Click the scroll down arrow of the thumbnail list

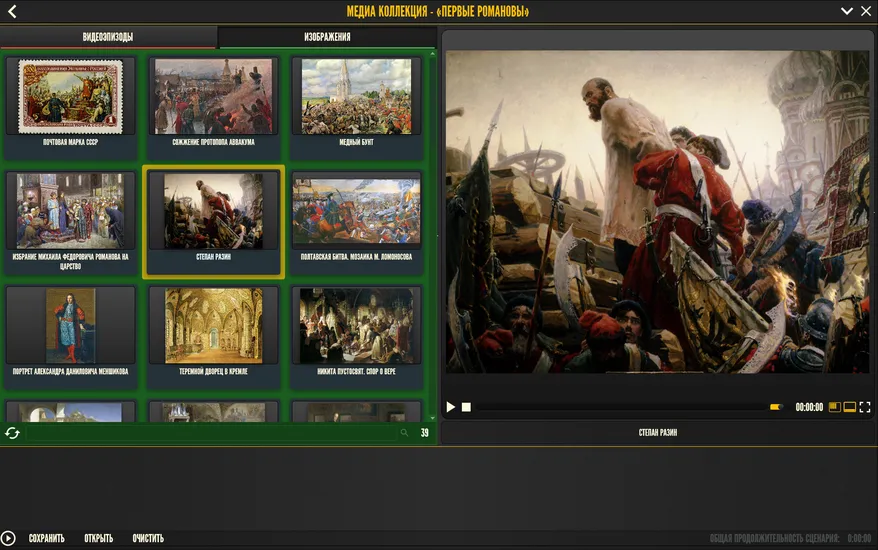pyautogui.click(x=433, y=417)
